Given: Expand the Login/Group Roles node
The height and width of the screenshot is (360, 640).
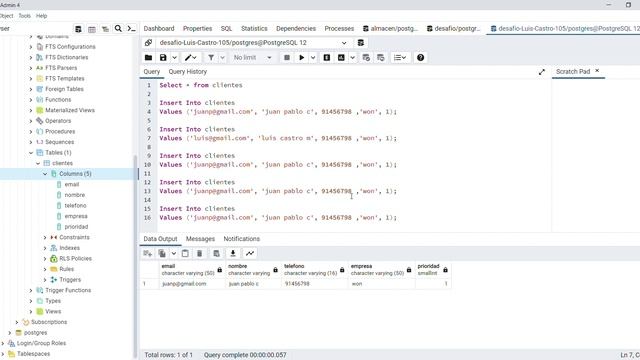Looking at the screenshot, I should pos(3,343).
